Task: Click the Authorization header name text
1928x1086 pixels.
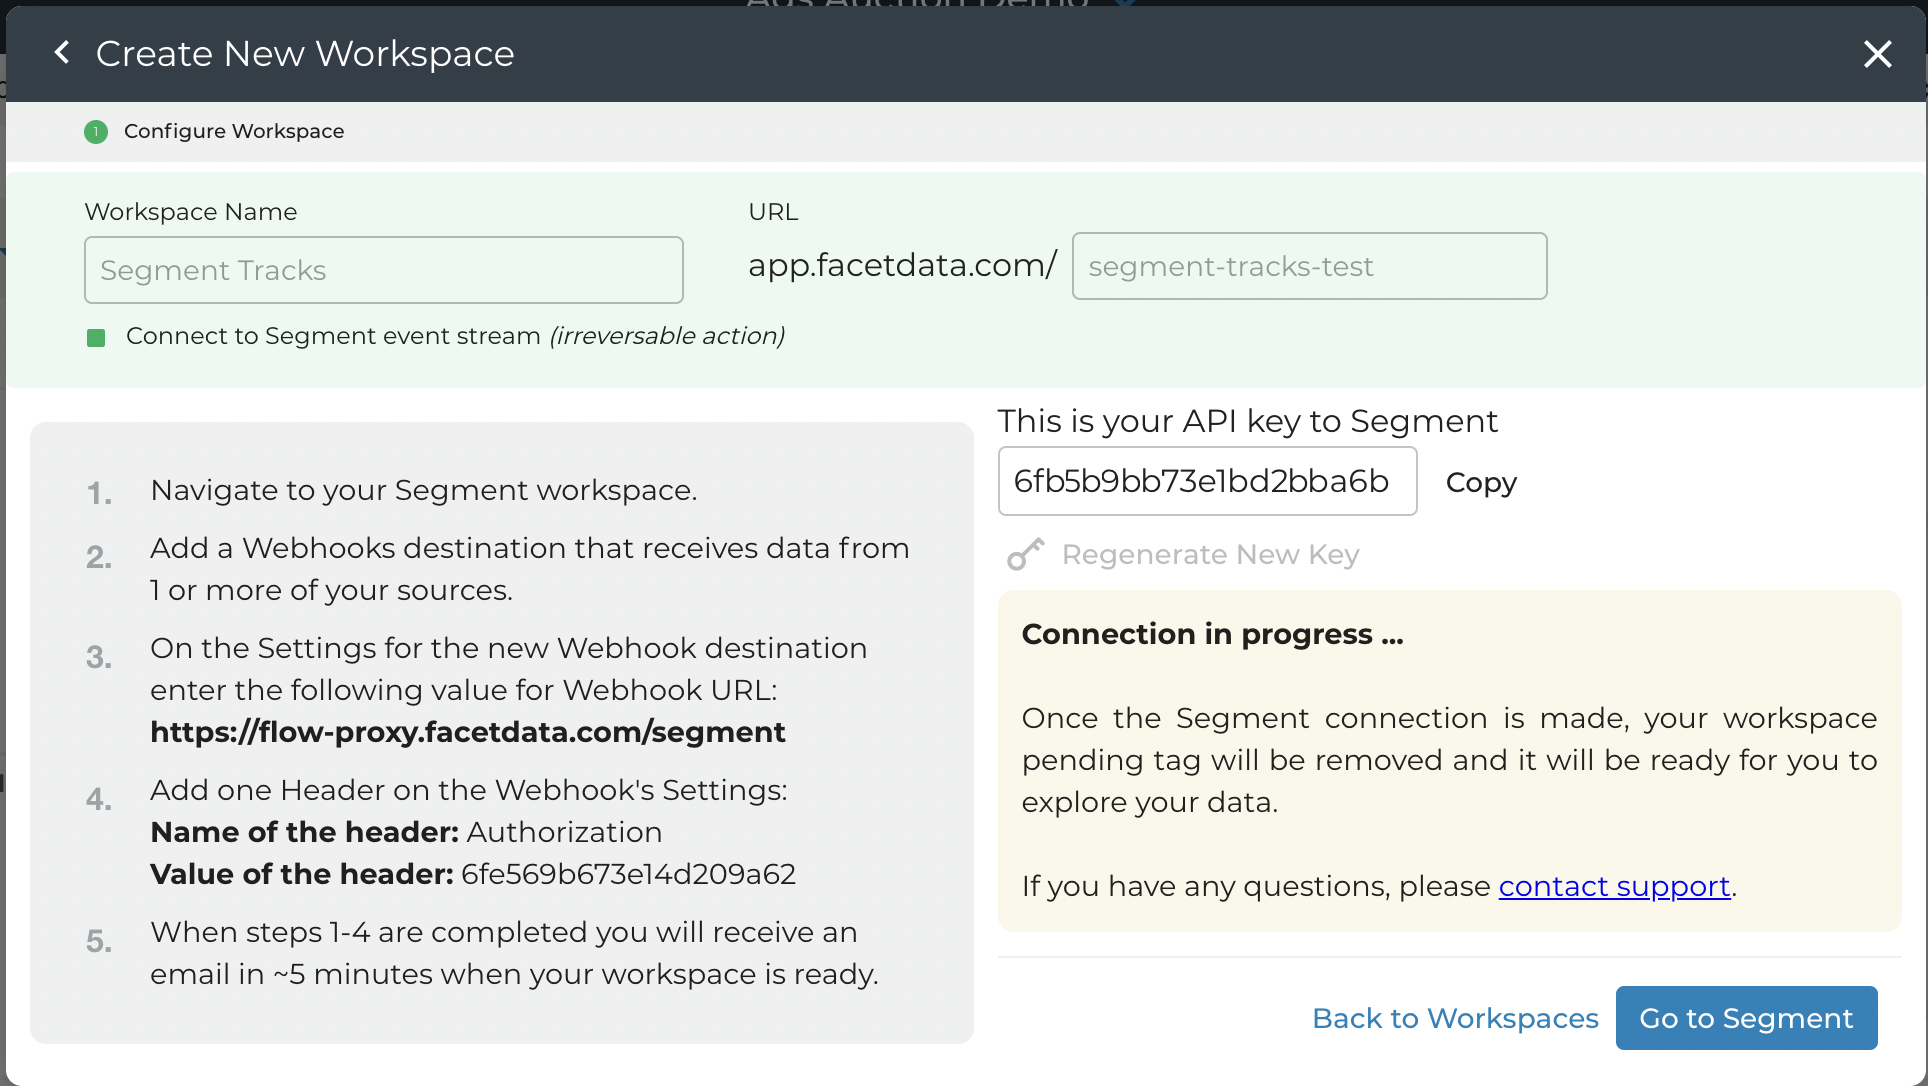Action: point(564,832)
